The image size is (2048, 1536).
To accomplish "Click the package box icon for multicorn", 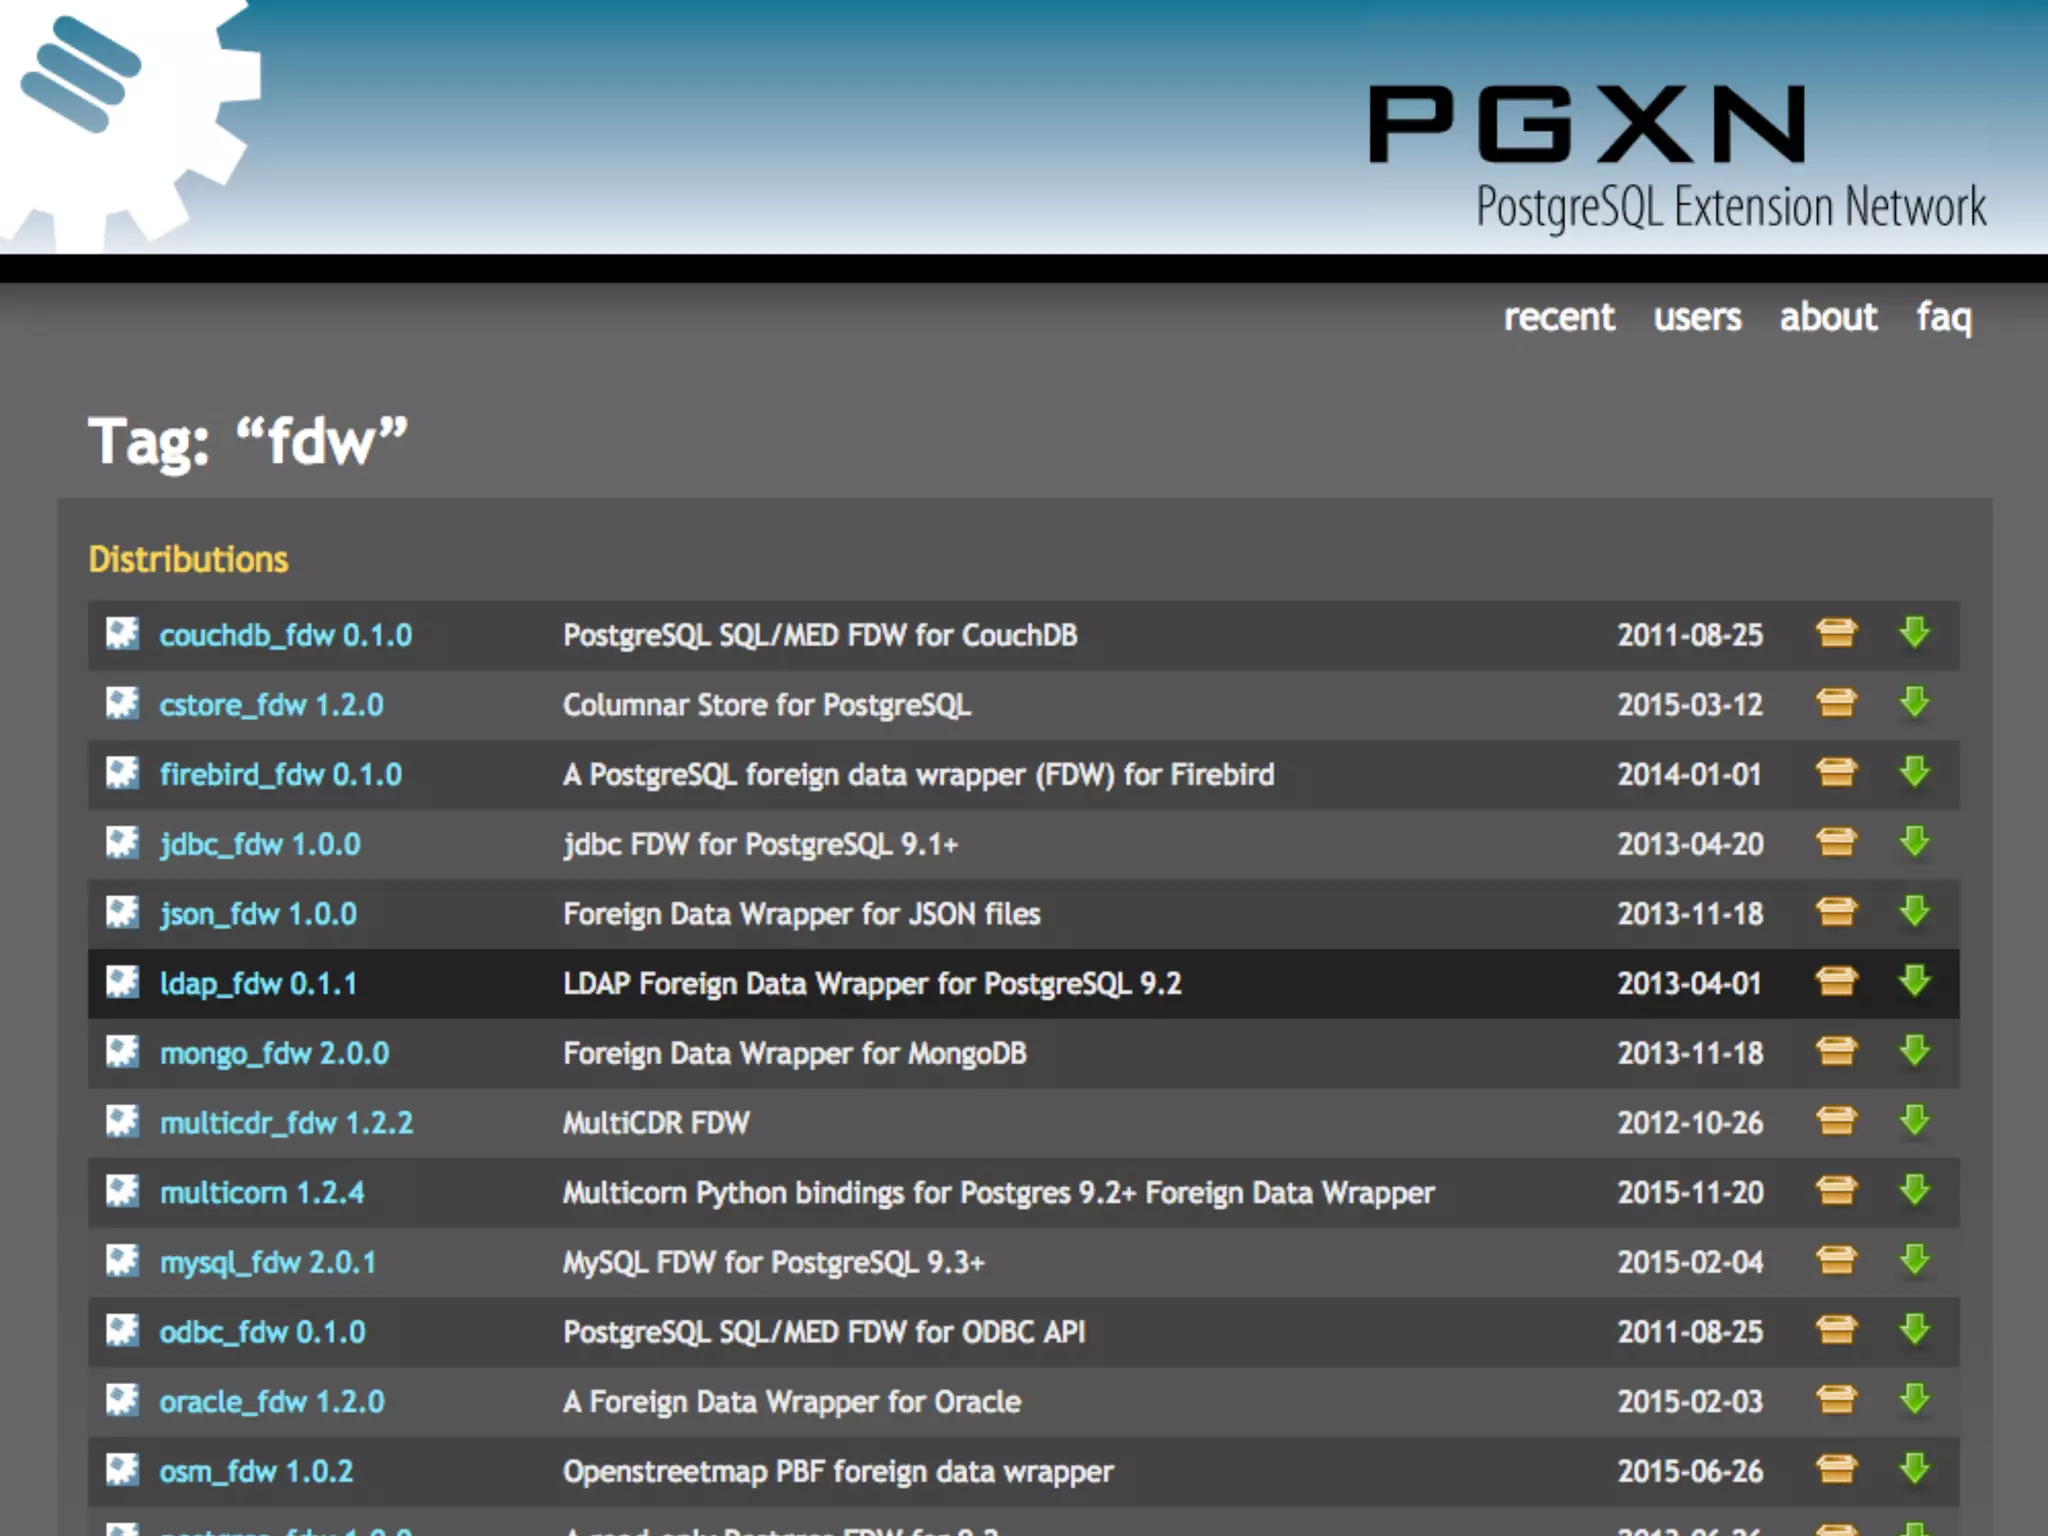I will coord(1836,1190).
